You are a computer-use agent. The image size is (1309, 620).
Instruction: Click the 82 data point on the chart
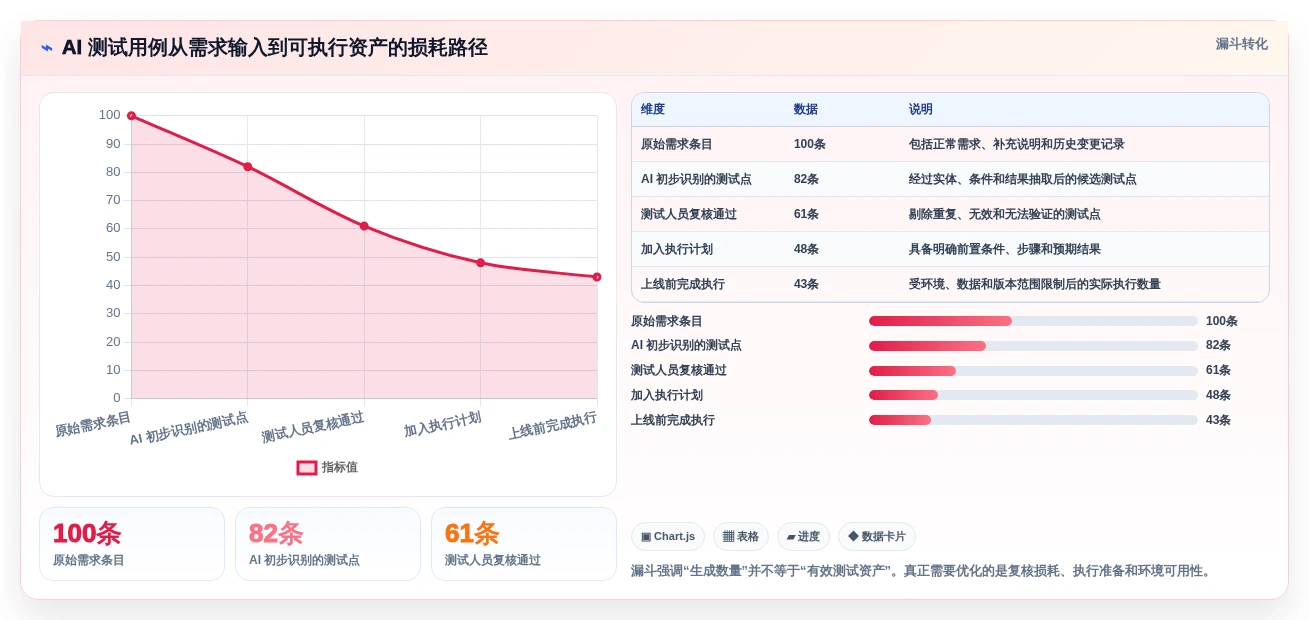pos(248,167)
